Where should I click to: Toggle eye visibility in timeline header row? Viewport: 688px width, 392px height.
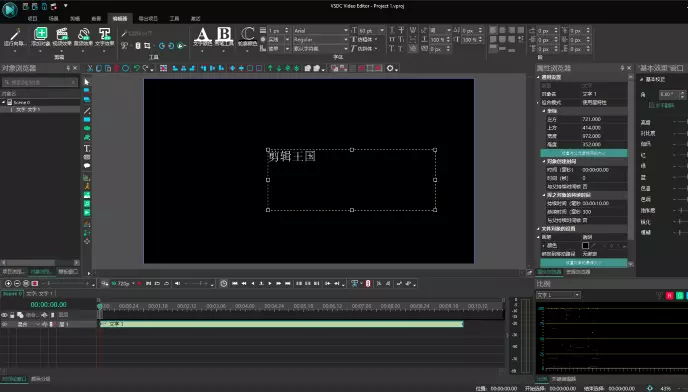pos(4,315)
